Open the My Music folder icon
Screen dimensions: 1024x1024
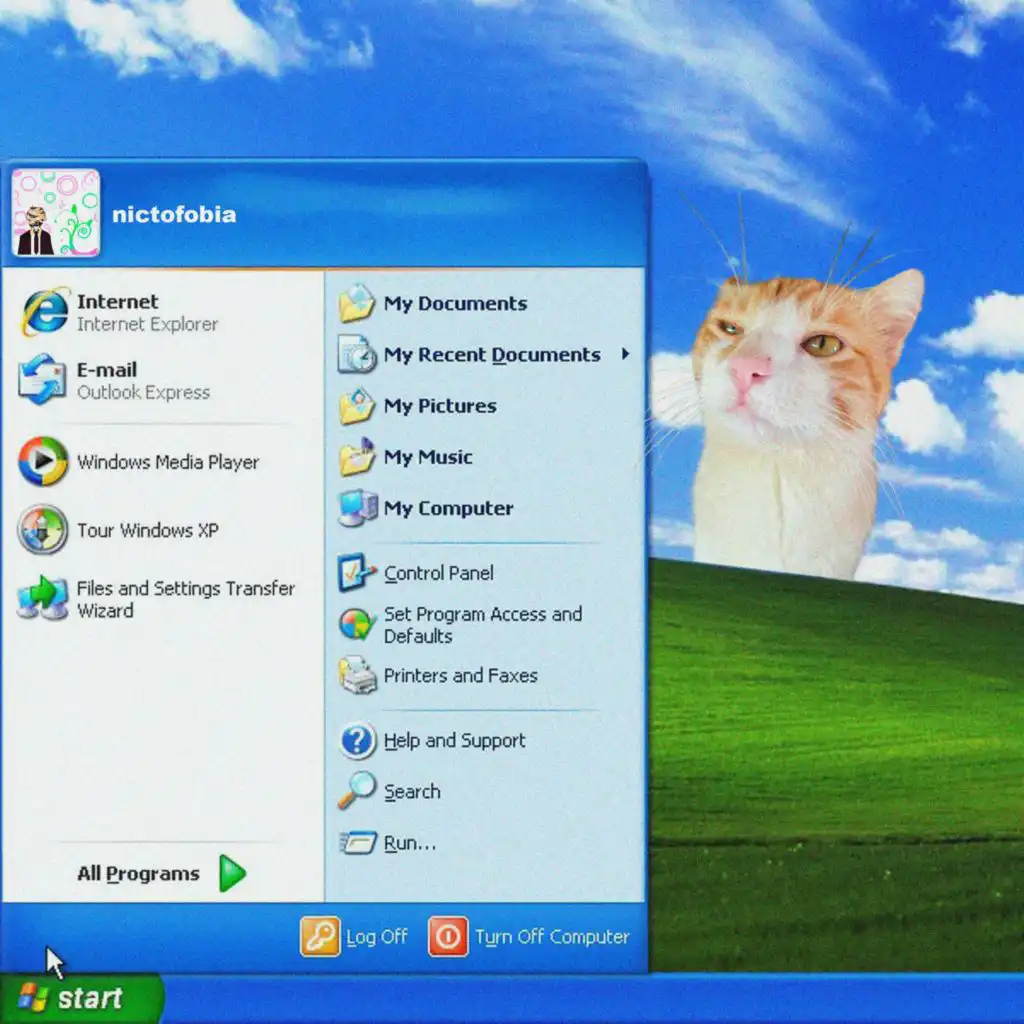[357, 457]
